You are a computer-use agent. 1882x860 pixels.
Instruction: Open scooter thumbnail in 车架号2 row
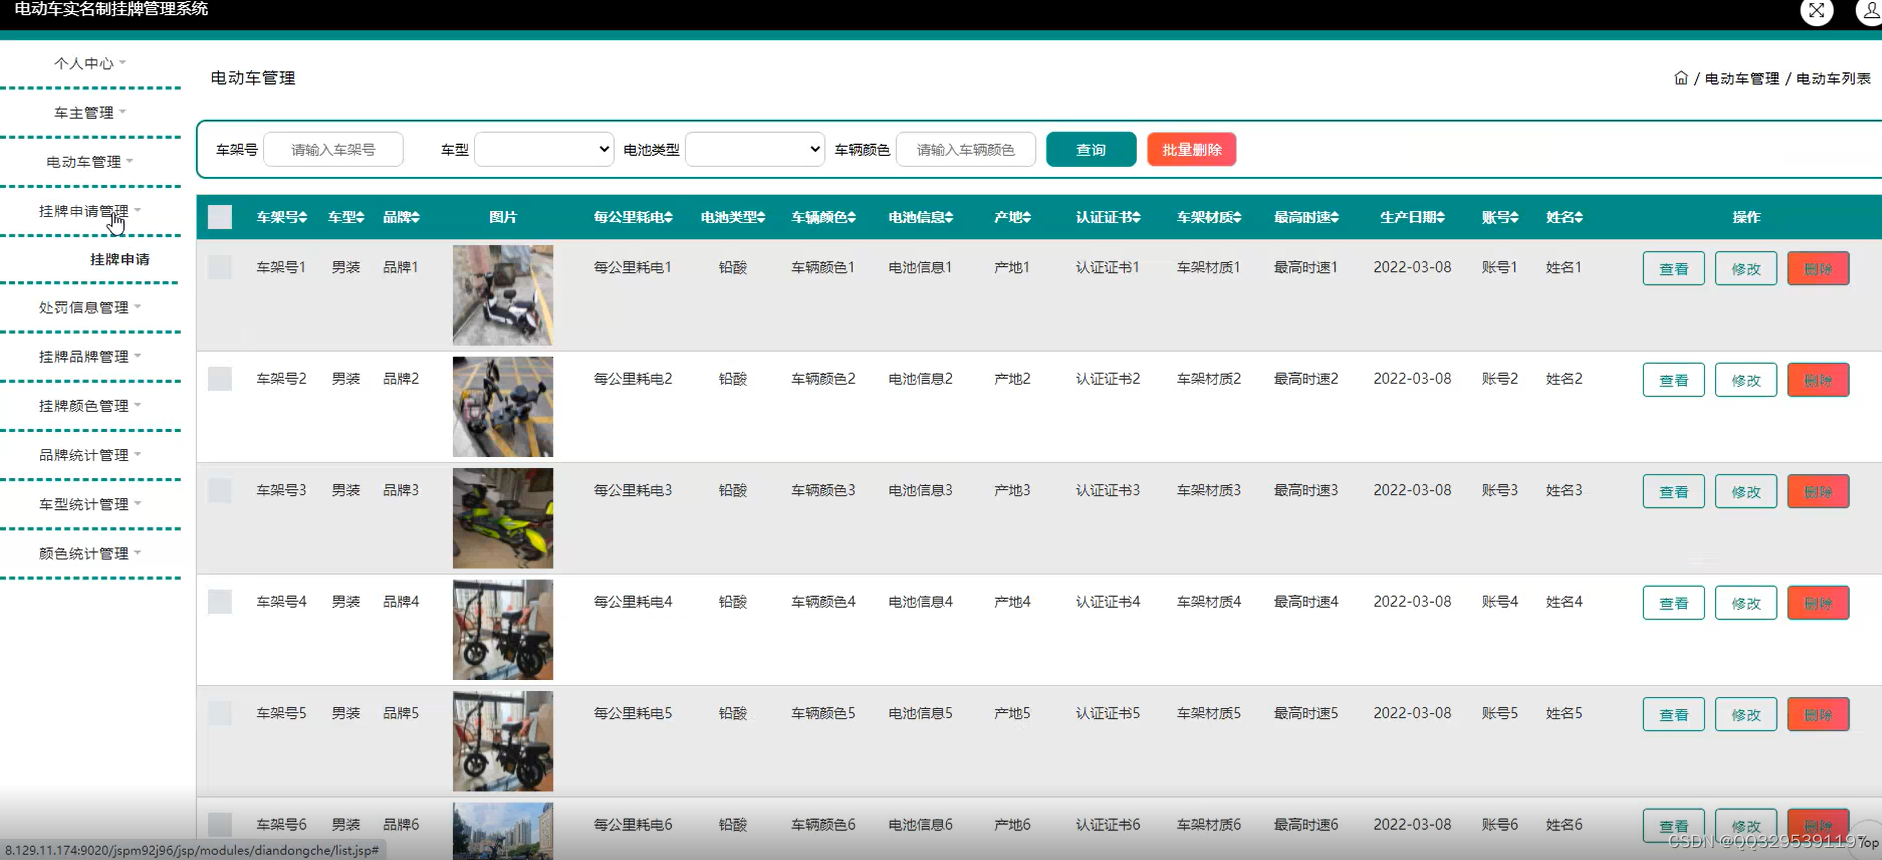503,407
